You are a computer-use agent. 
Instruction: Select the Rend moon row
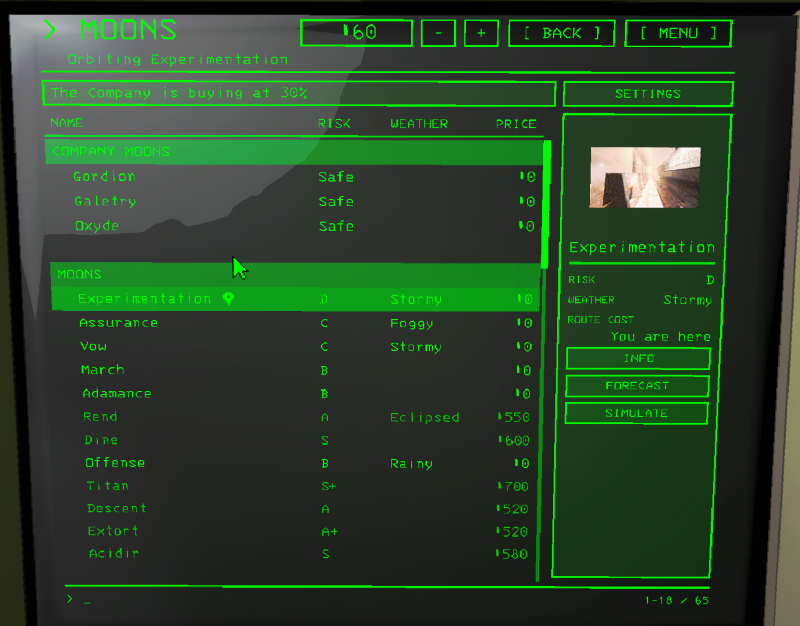296,417
